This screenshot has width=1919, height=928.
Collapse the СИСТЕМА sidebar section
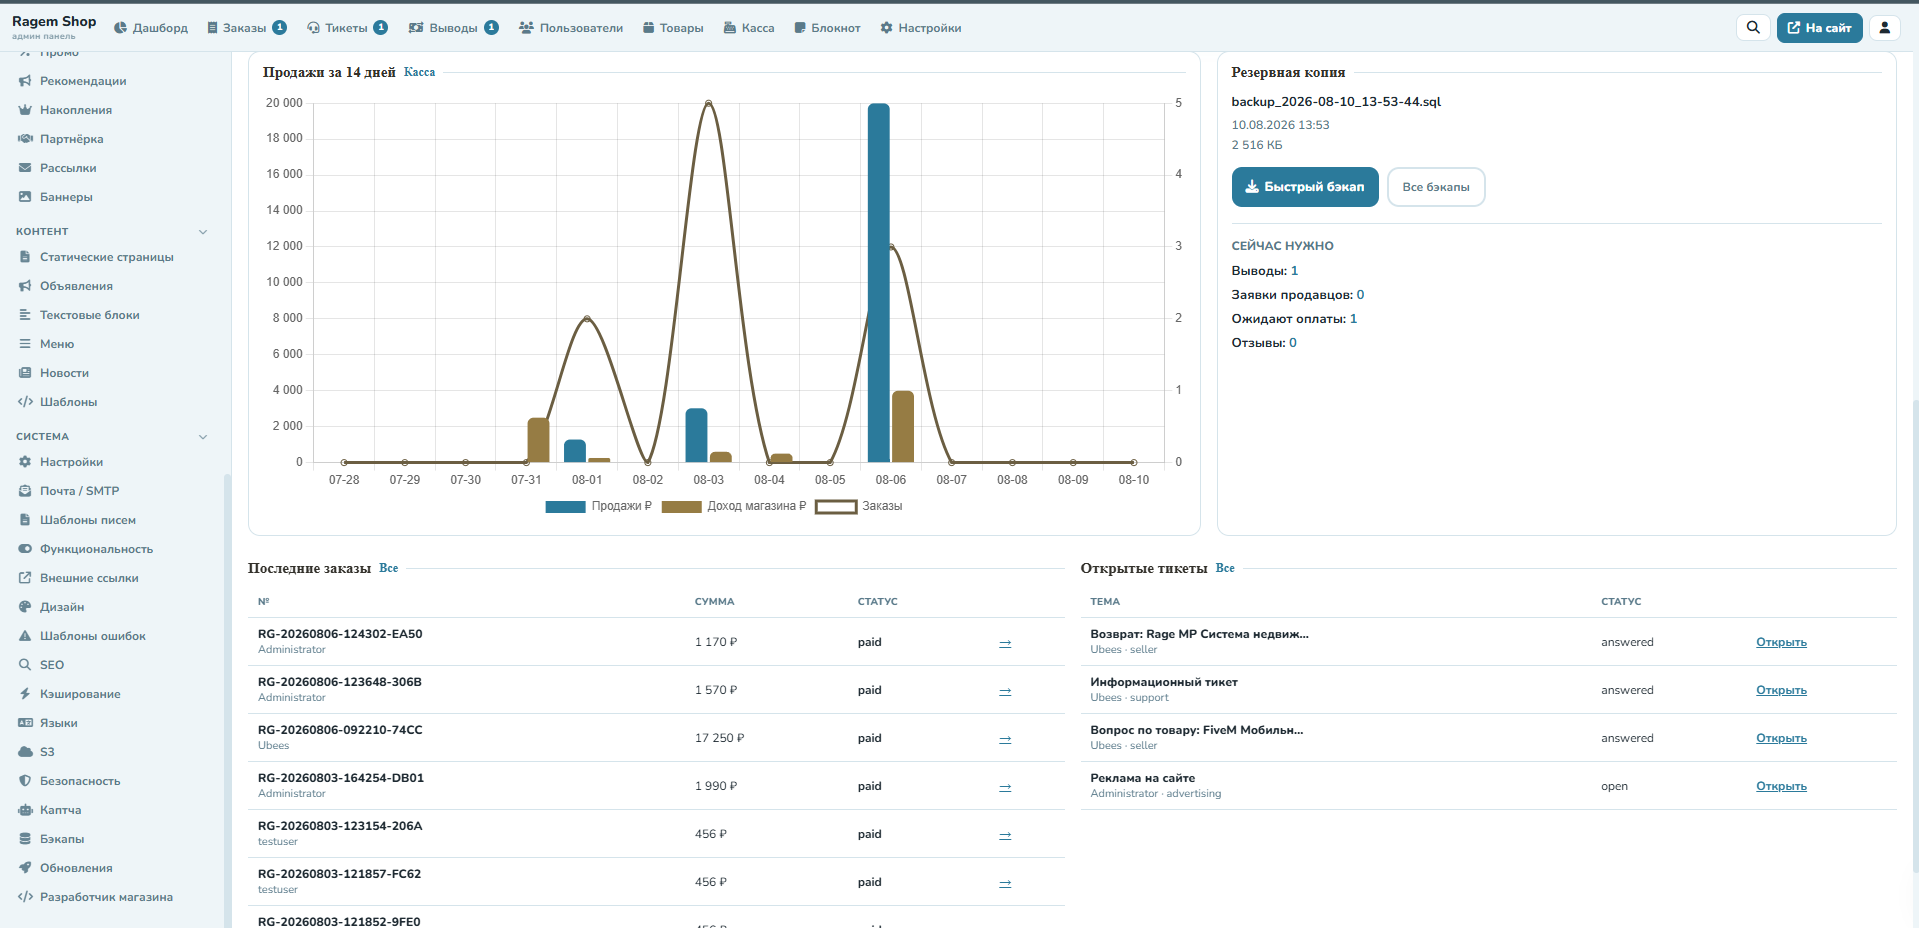(x=203, y=437)
